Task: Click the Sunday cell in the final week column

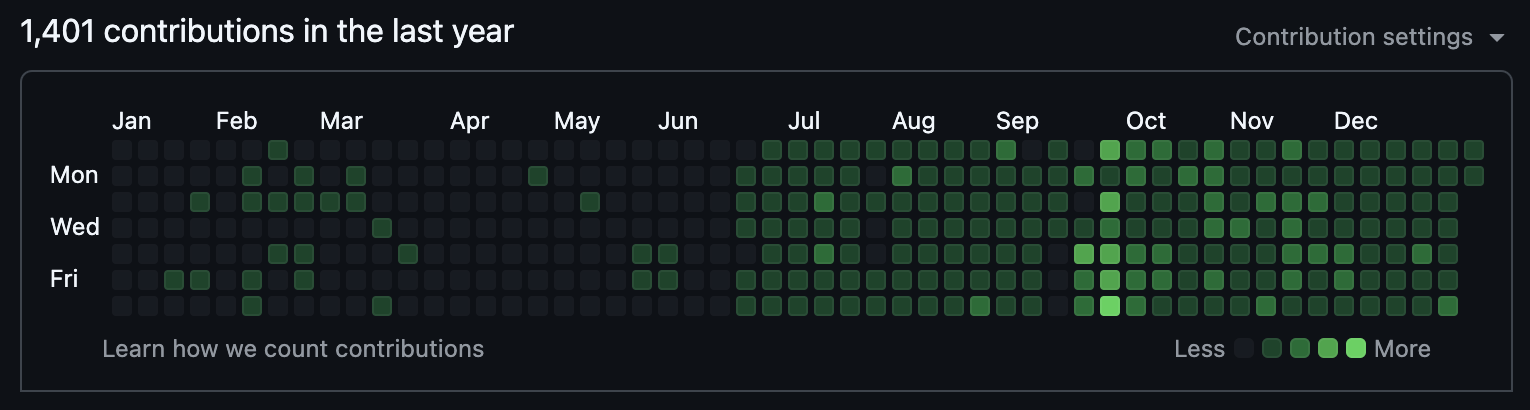Action: (x=1474, y=150)
